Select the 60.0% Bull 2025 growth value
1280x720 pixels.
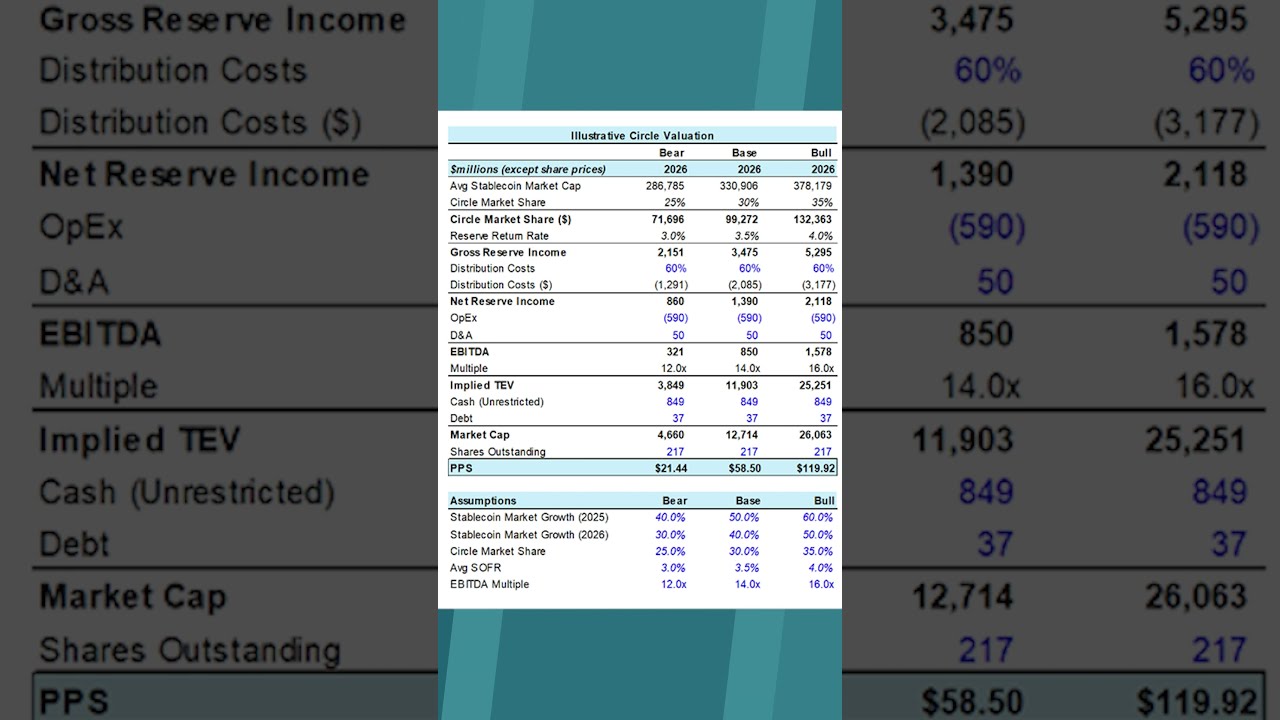tap(818, 517)
